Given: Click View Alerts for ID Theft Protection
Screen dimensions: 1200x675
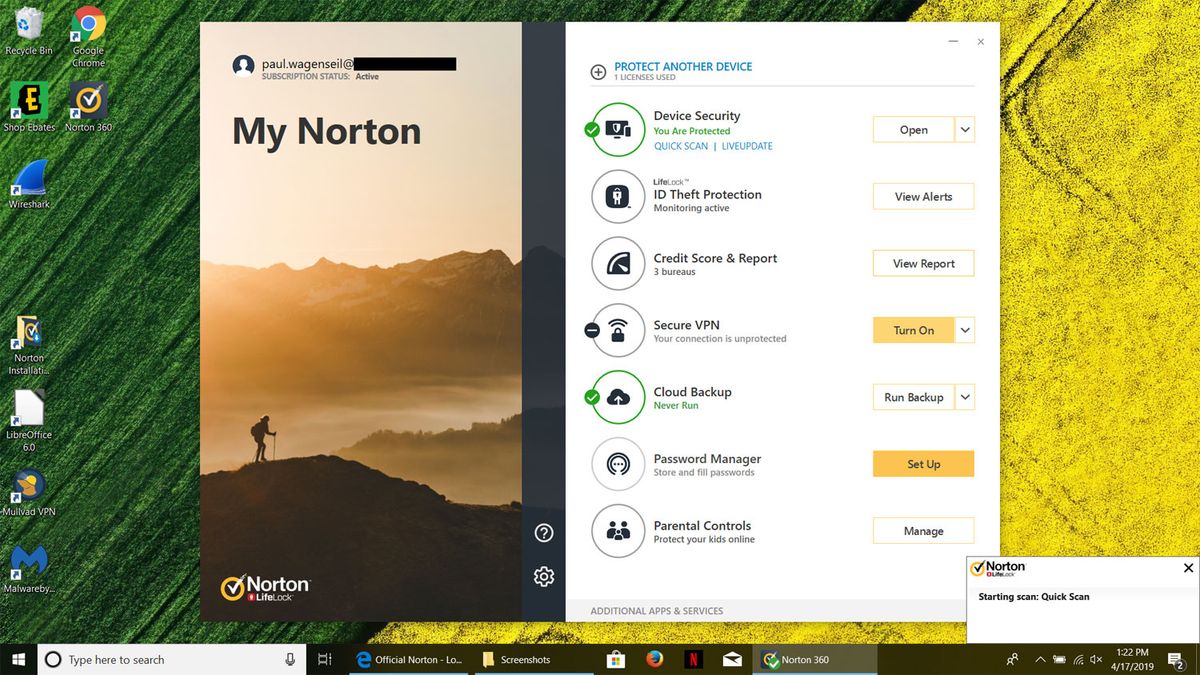Looking at the screenshot, I should pyautogui.click(x=923, y=197).
